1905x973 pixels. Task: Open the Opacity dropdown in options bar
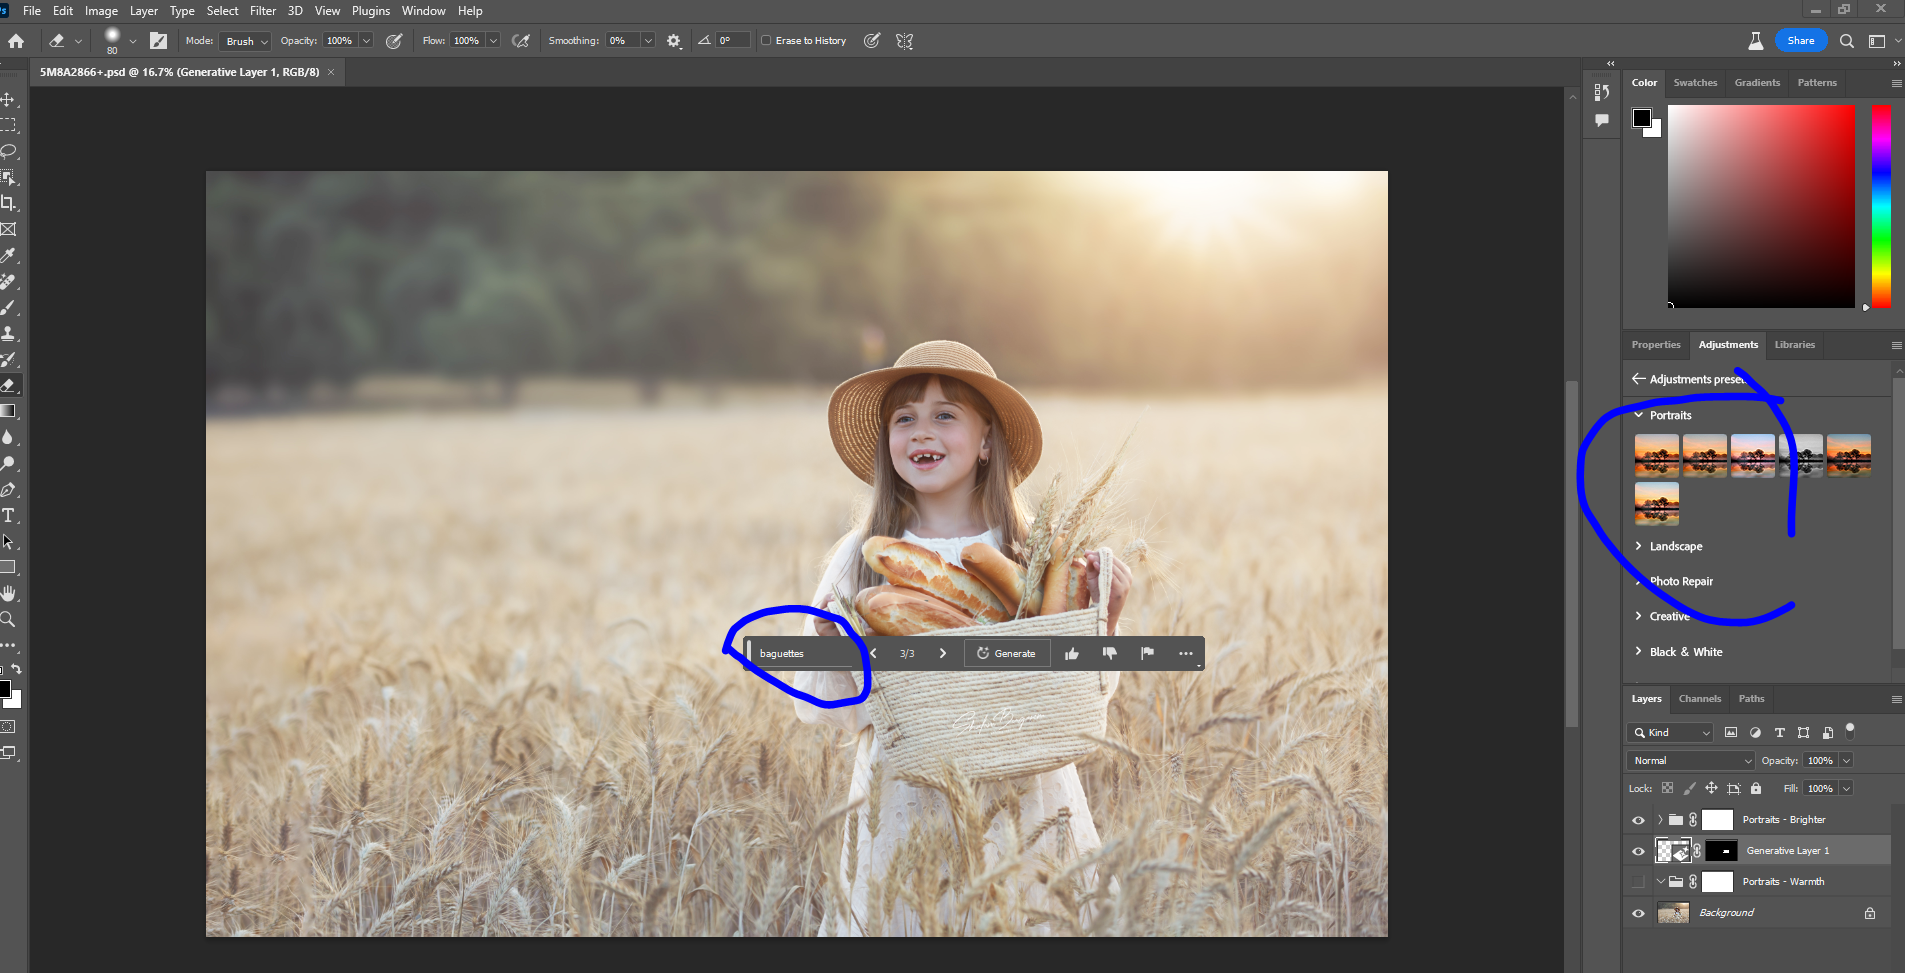click(x=366, y=41)
